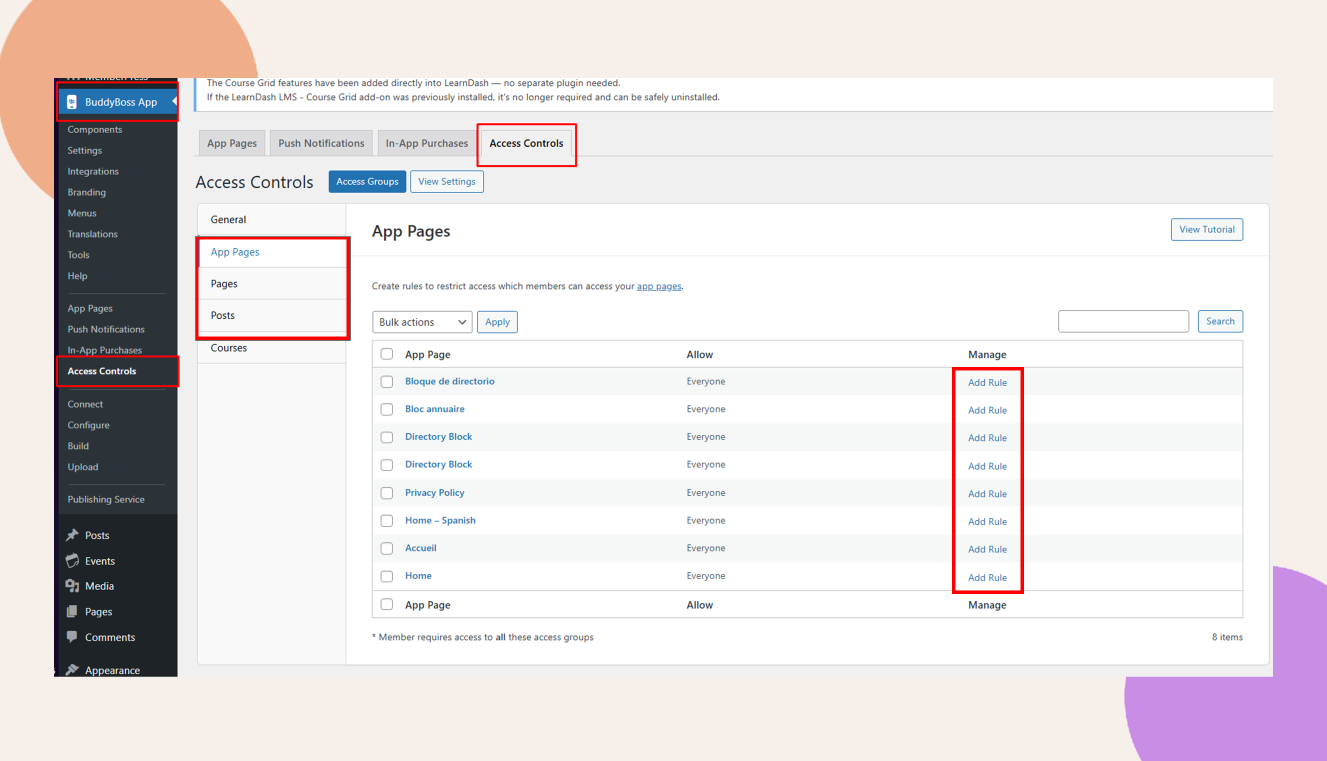Click the Events calendar icon
Screen dimensions: 1327x761
click(72, 561)
